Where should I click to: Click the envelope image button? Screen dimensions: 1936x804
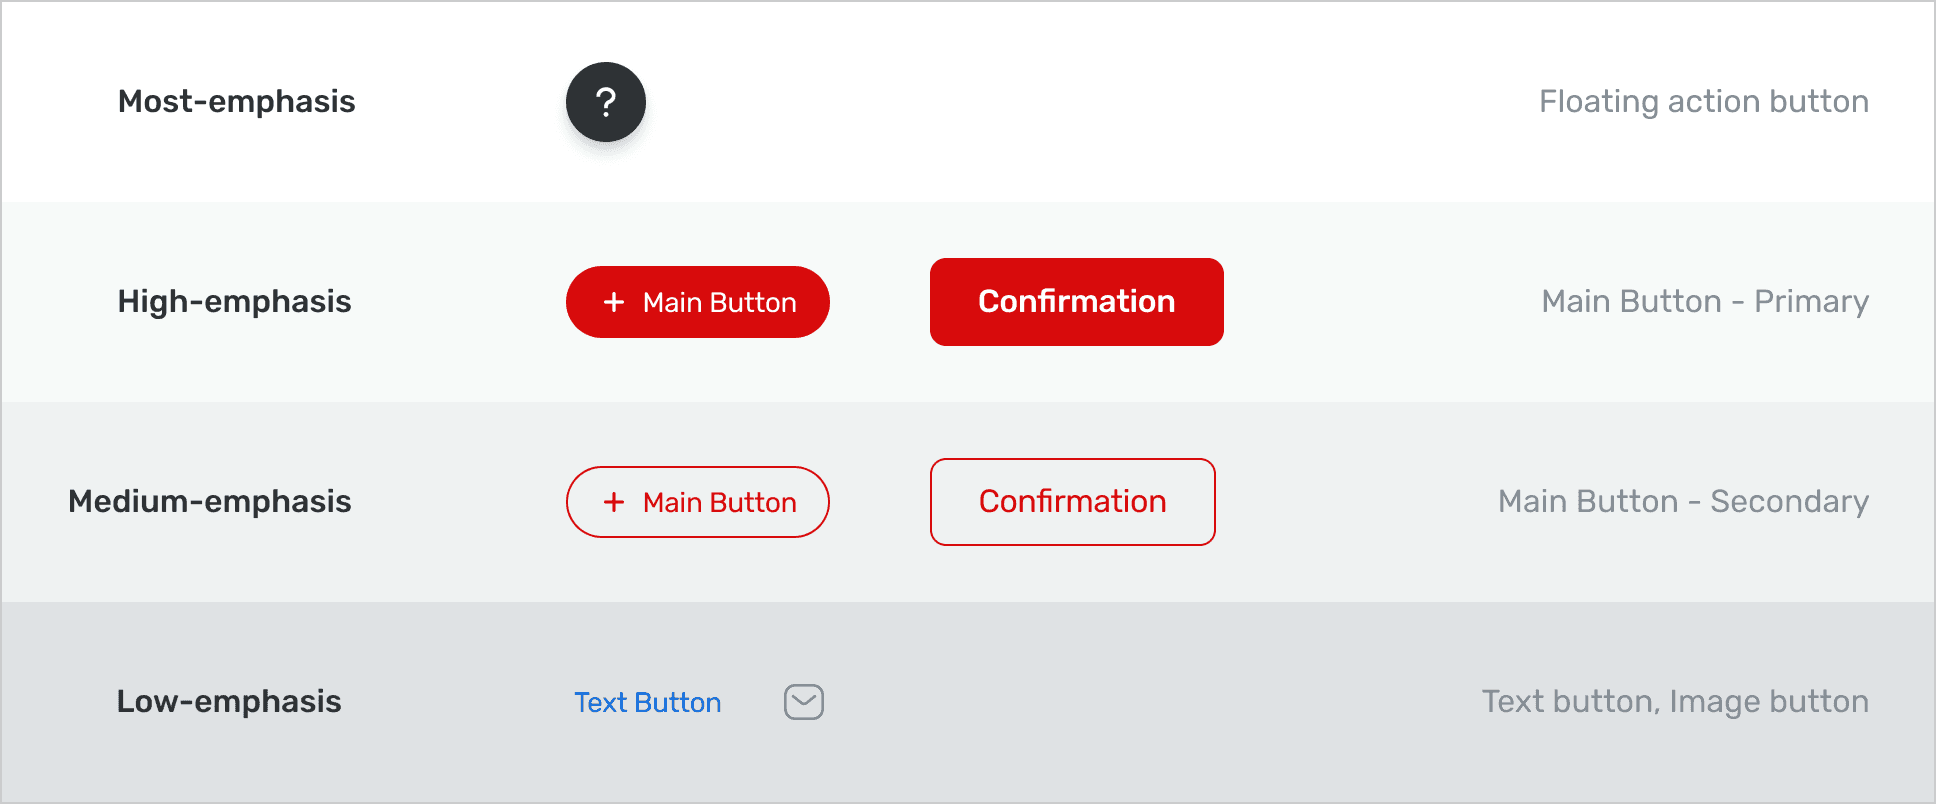(x=804, y=702)
